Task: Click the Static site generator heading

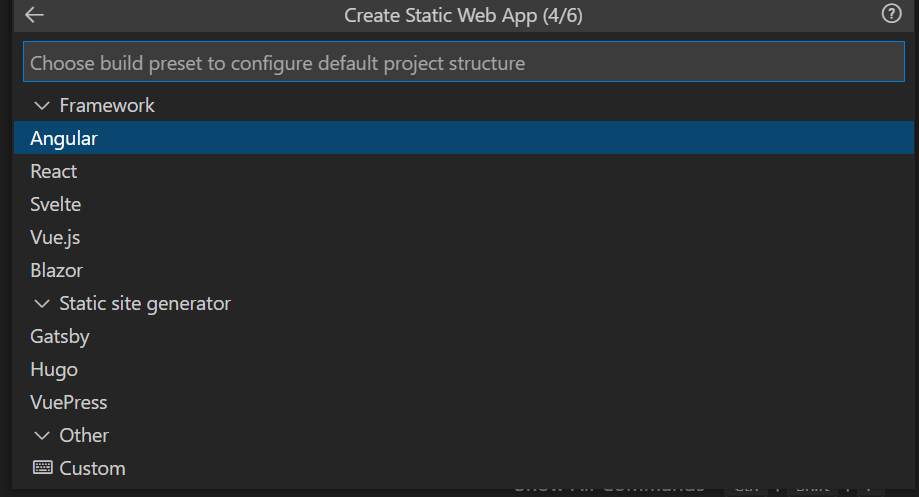Action: (145, 303)
